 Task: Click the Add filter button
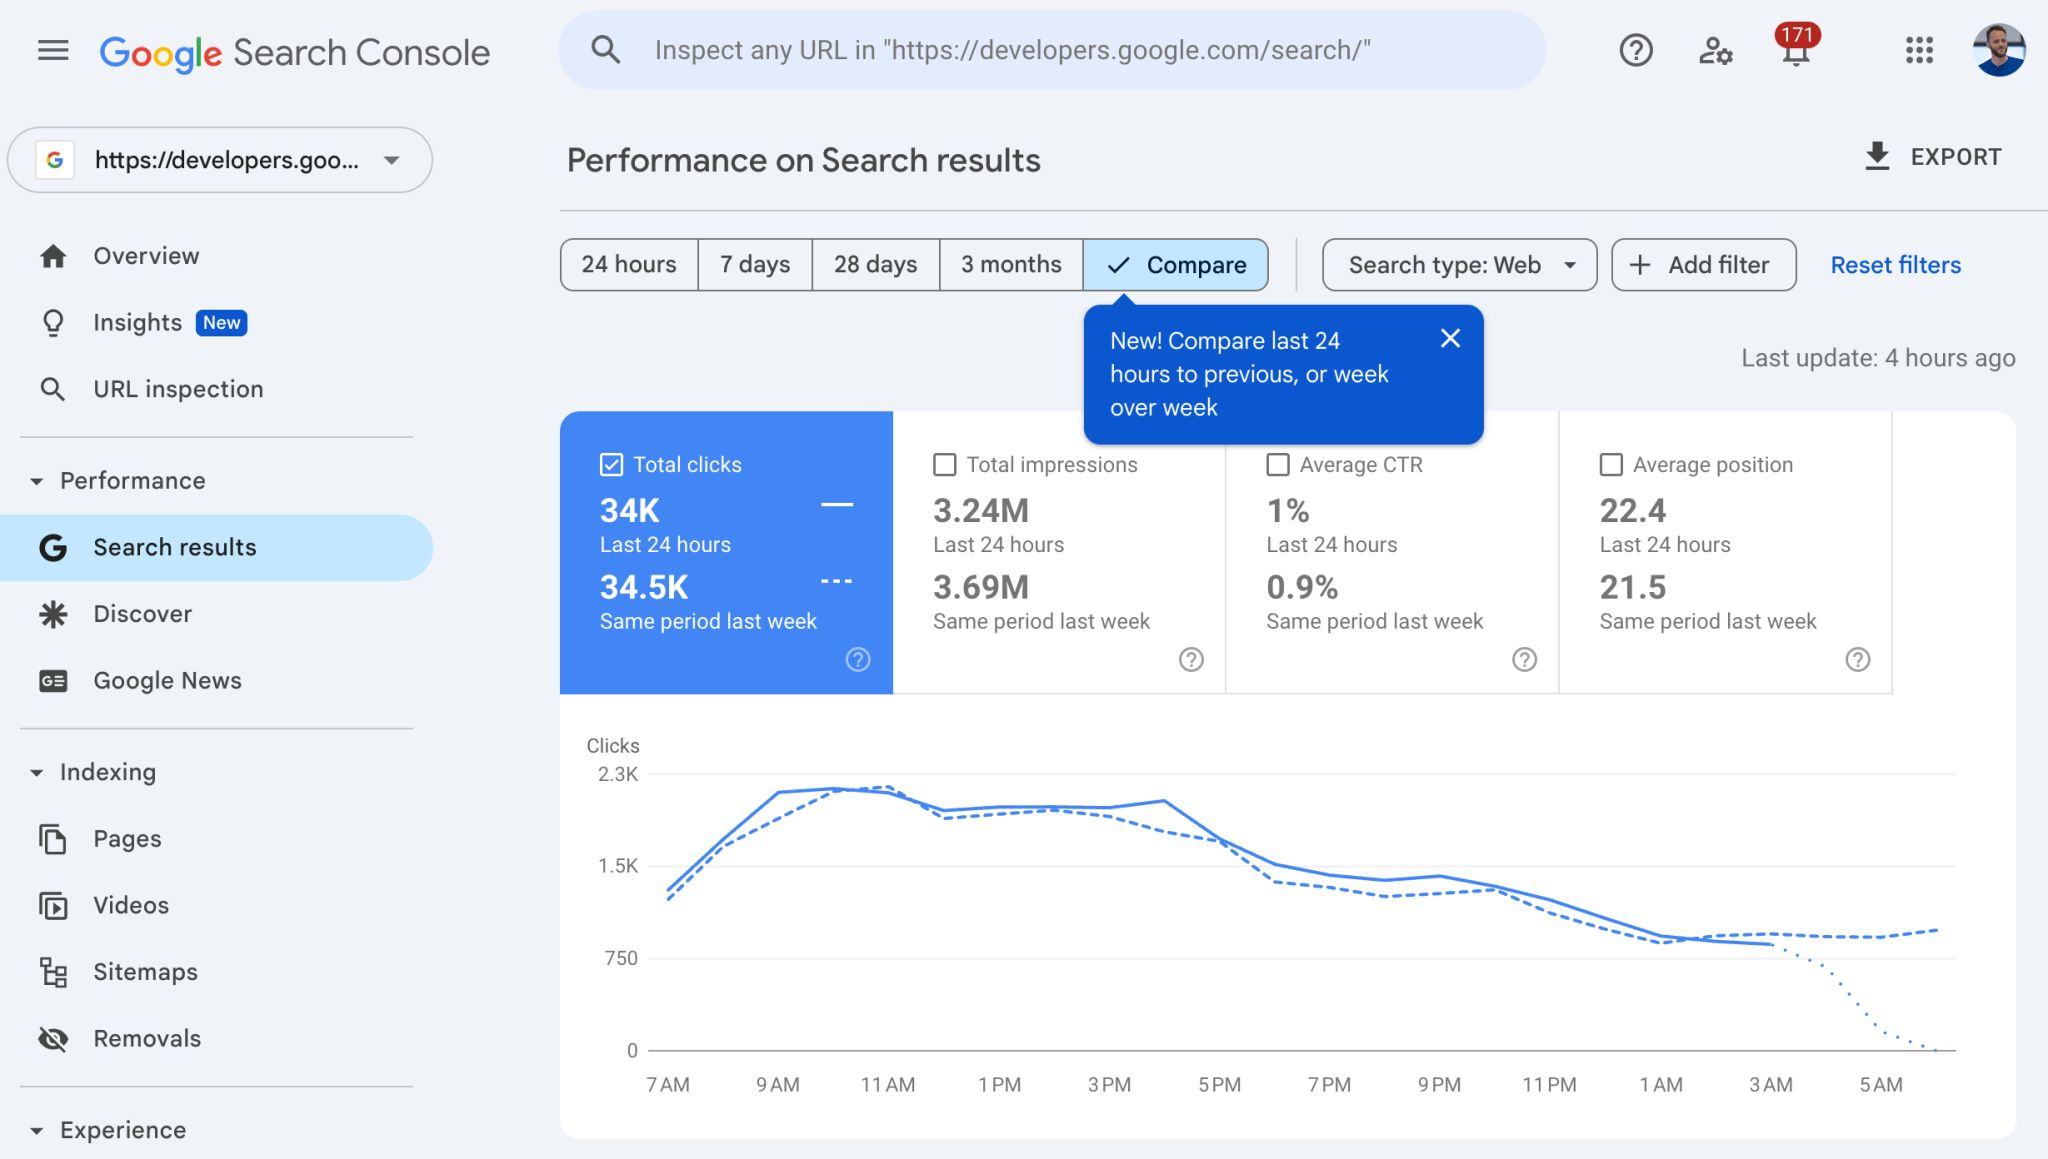pos(1703,265)
